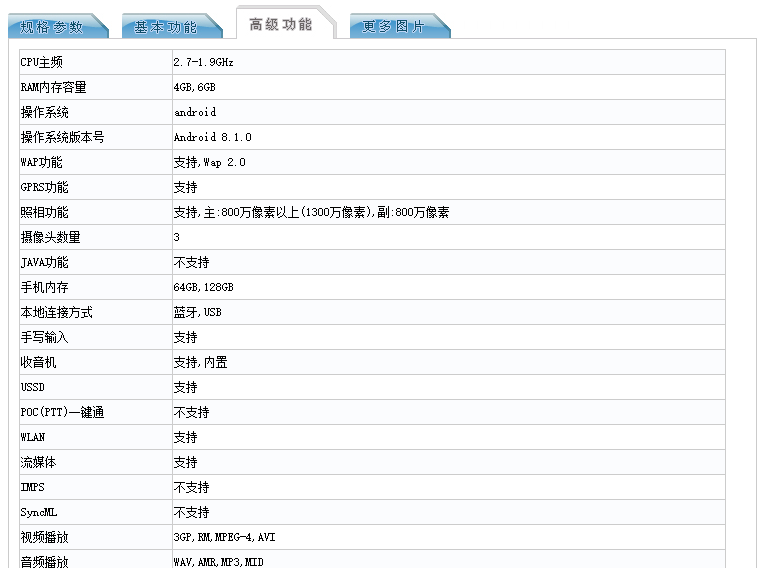Image resolution: width=764 pixels, height=568 pixels.
Task: Open the 基本功能 tab
Action: point(172,27)
